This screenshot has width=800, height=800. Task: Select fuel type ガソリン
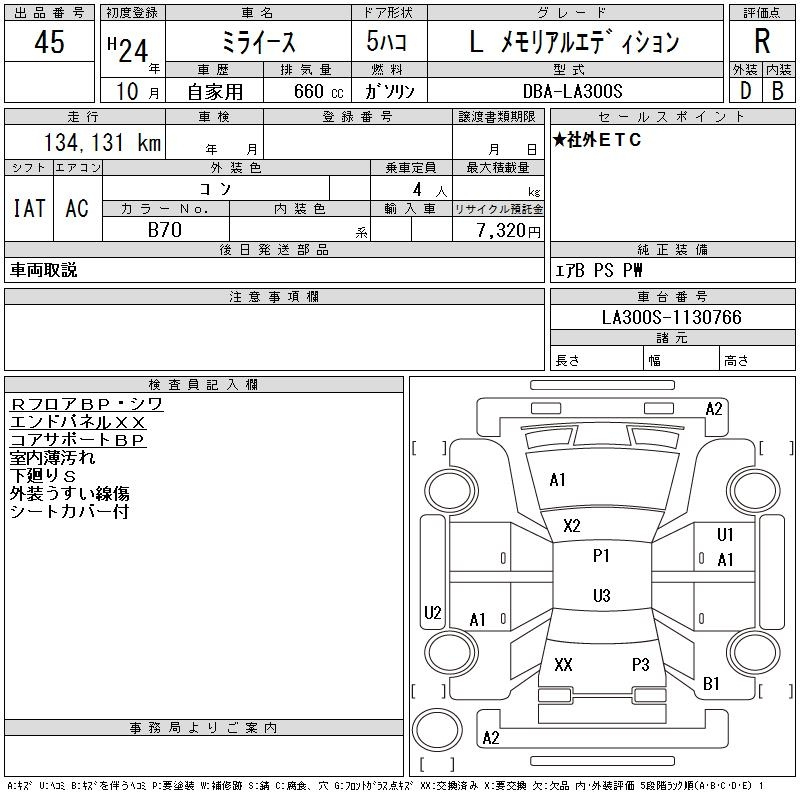tap(389, 91)
